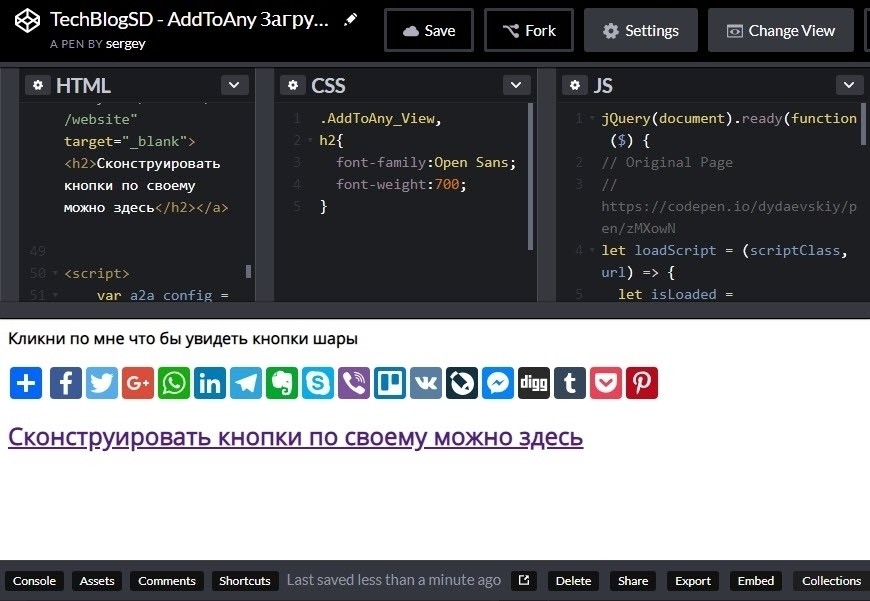Click Change View button
Screen dimensions: 870x601
(781, 30)
